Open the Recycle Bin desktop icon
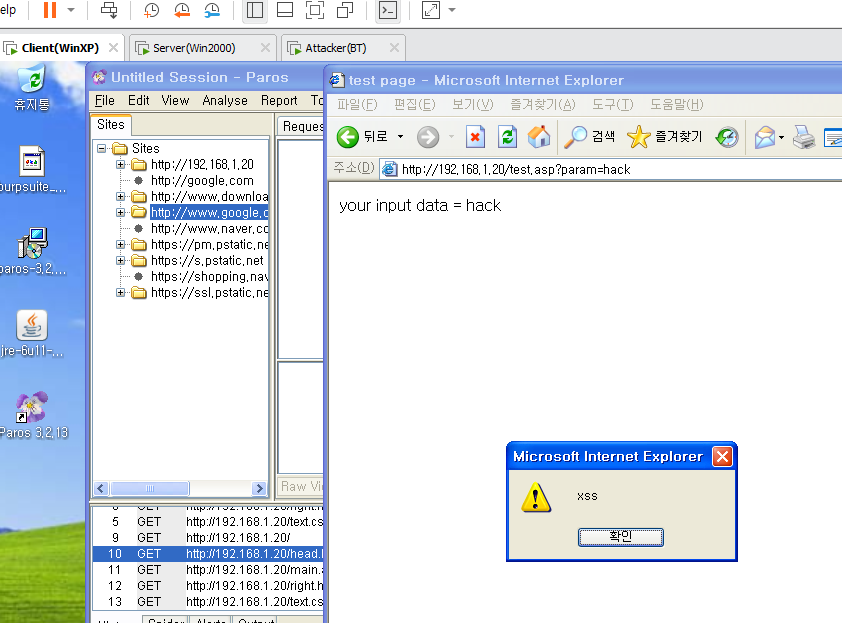 (32, 88)
